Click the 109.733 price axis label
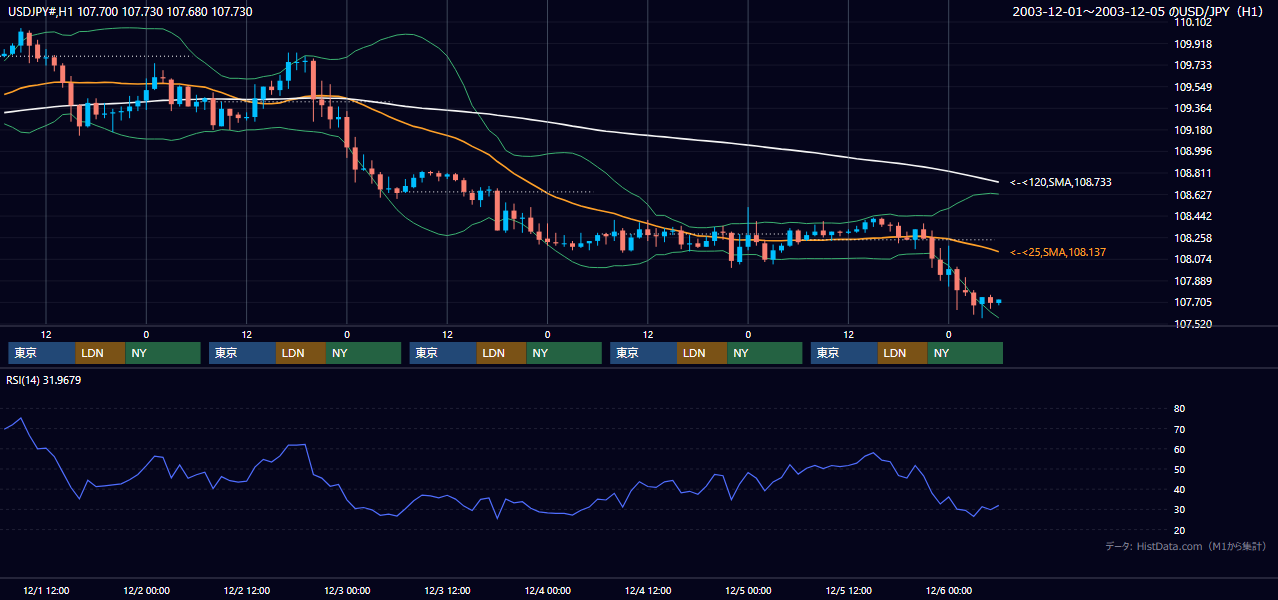 (1192, 65)
